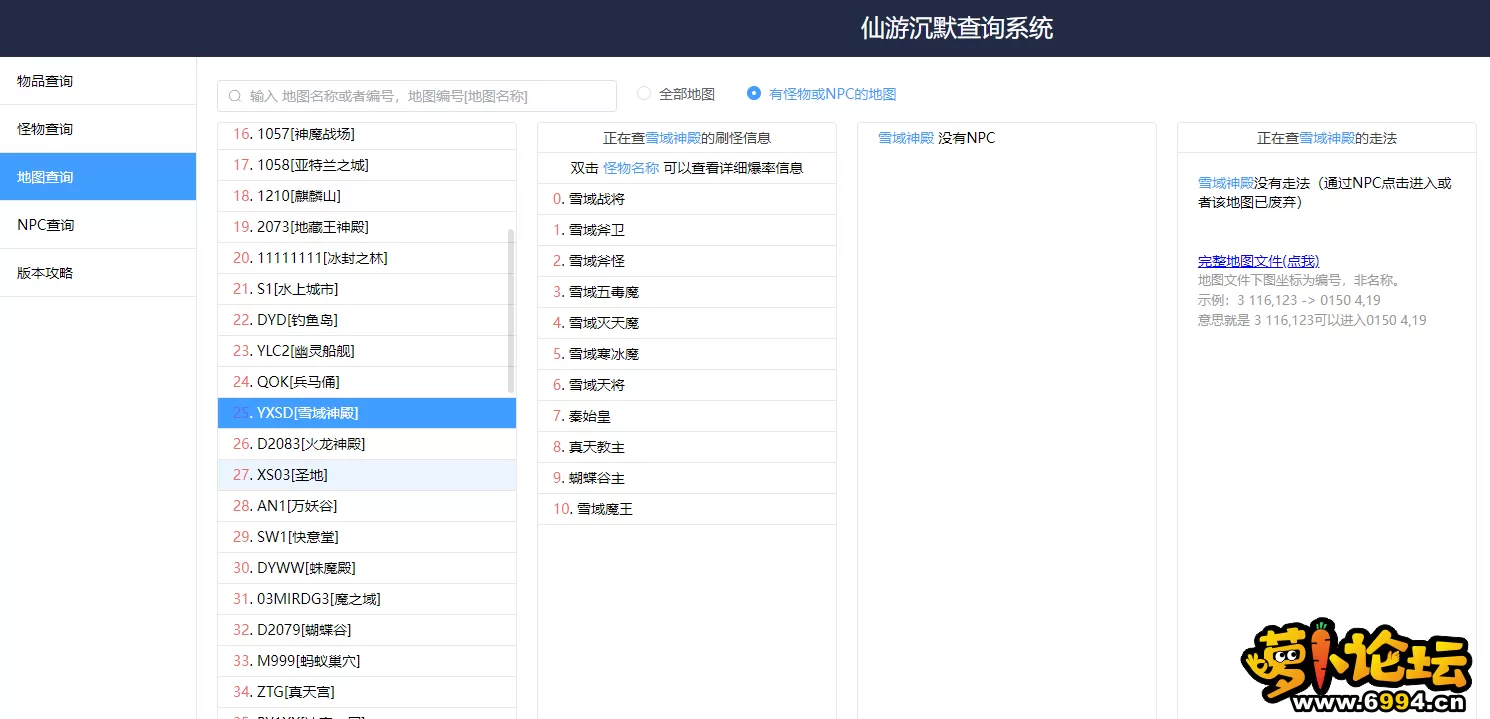Click monster 雪域灭天魔 in list

coord(687,323)
